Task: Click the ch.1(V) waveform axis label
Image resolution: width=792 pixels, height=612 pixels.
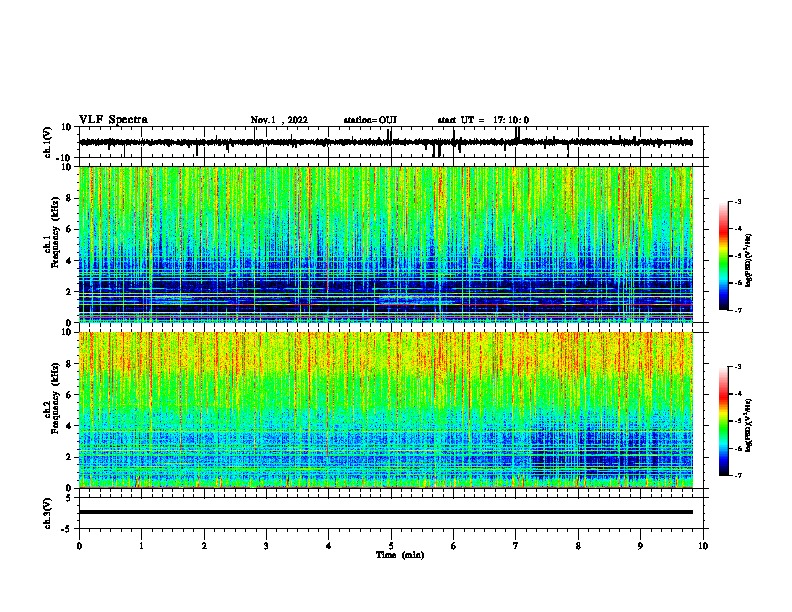Action: [x=48, y=142]
